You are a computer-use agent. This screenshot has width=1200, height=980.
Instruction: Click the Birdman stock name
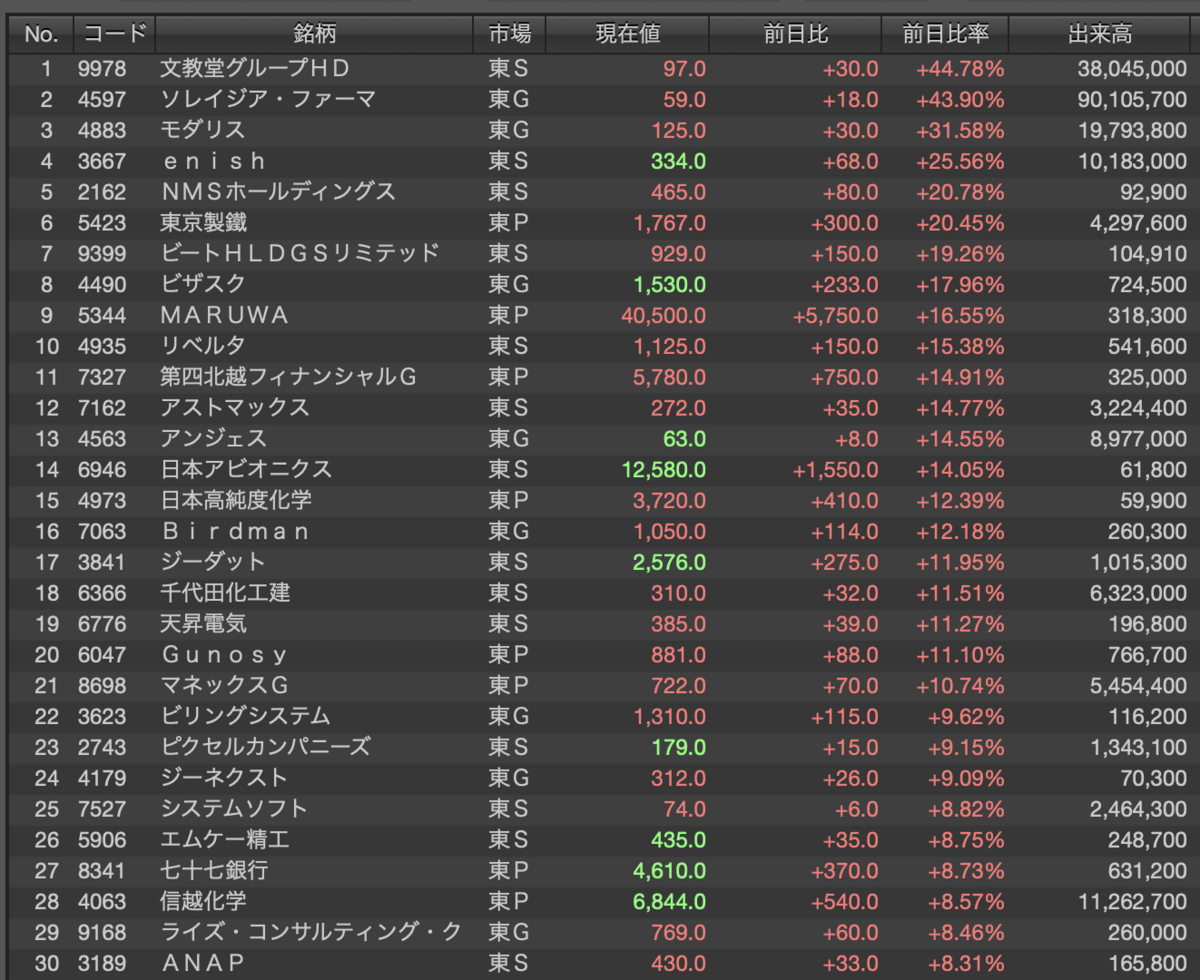235,531
